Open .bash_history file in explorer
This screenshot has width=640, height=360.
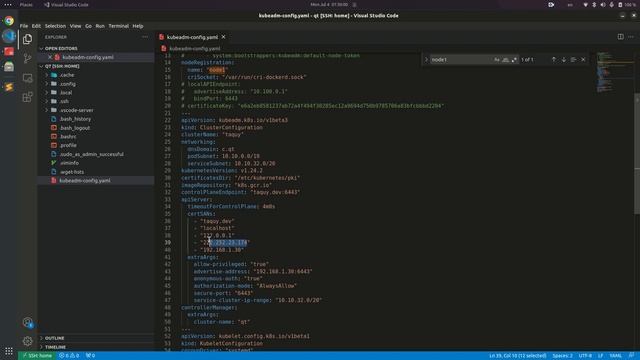point(76,119)
